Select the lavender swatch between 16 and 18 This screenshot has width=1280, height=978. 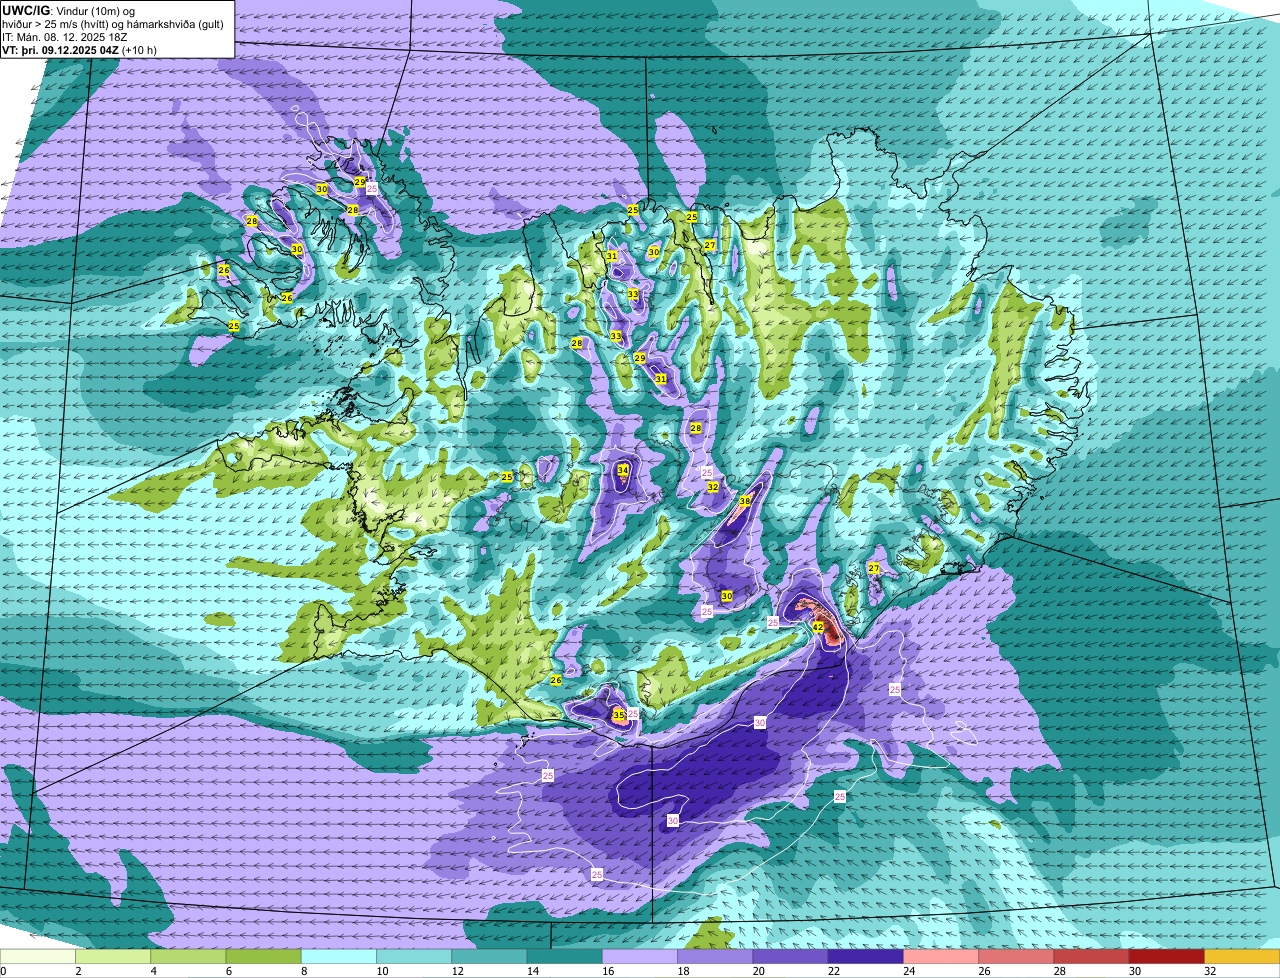click(640, 956)
